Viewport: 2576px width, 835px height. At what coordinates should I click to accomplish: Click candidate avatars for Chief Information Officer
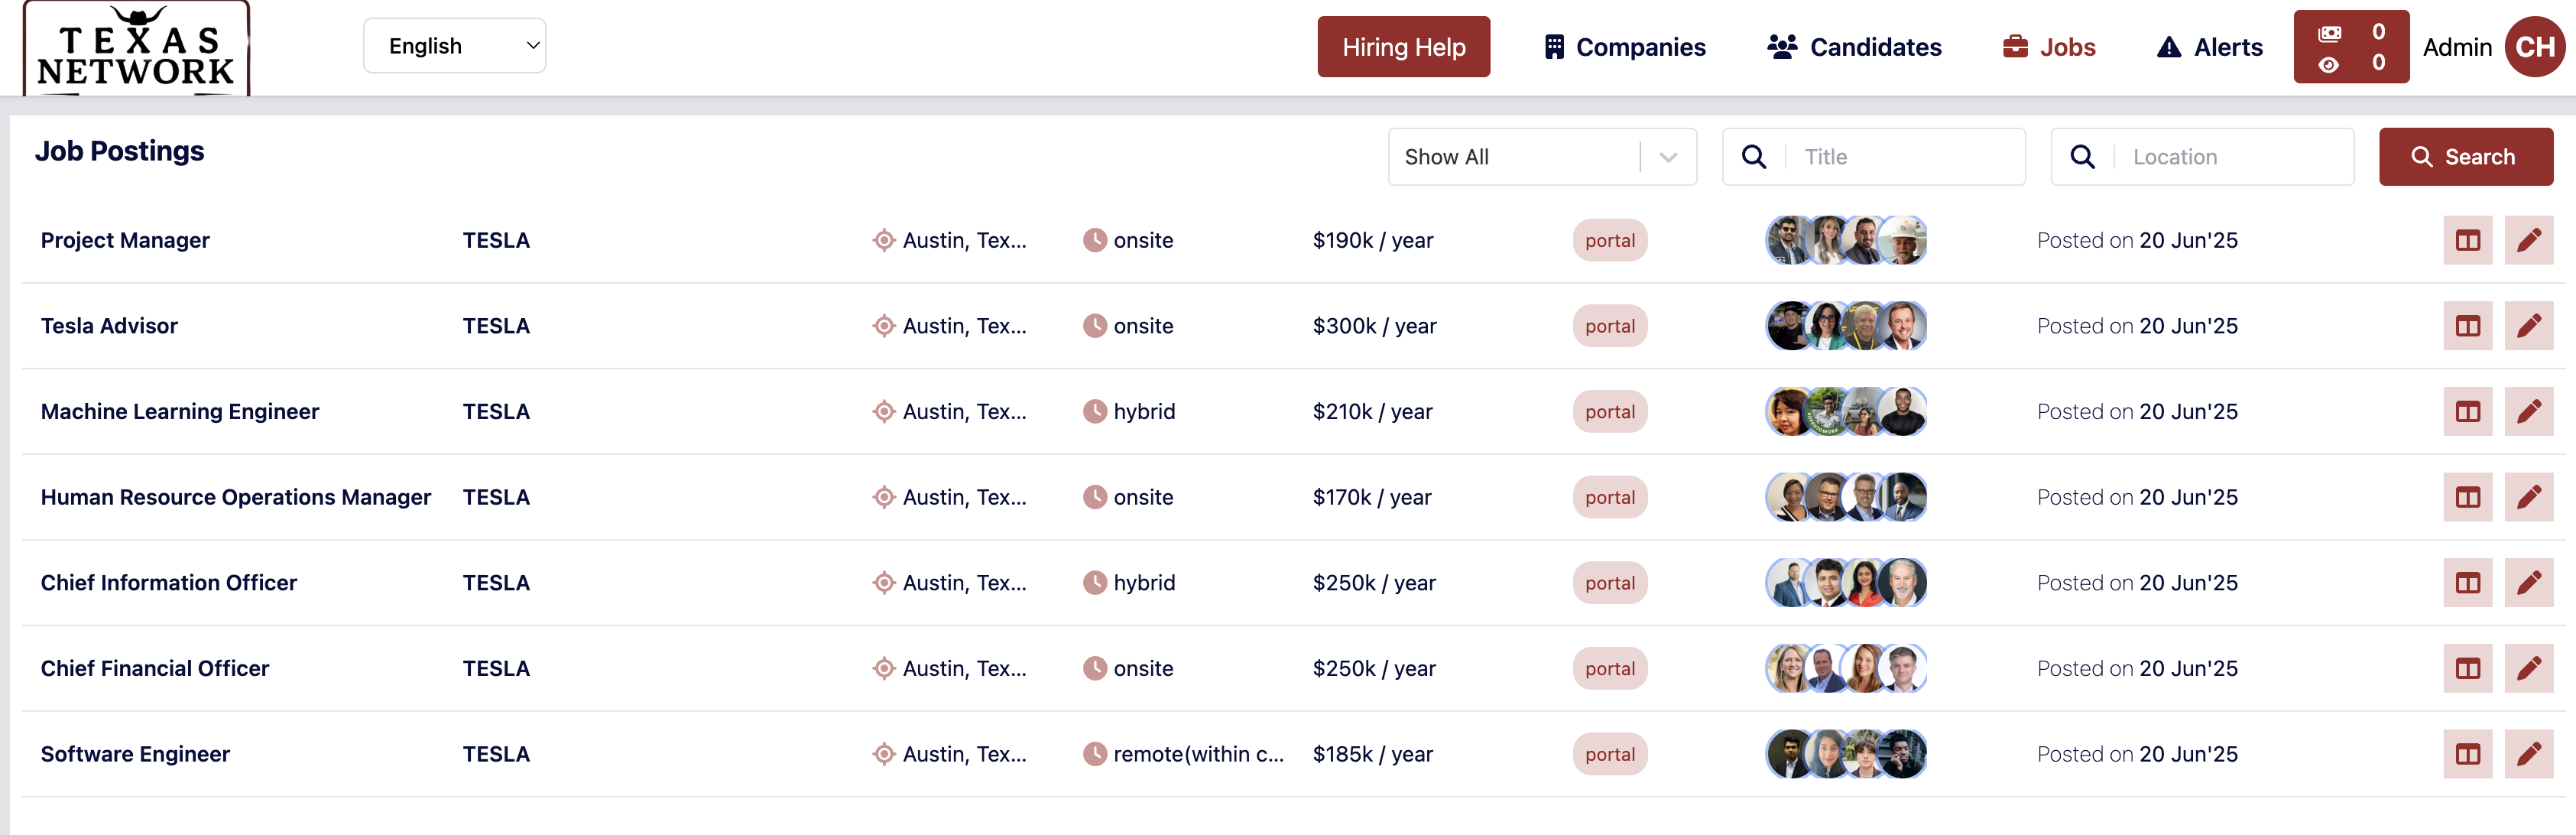tap(1846, 583)
